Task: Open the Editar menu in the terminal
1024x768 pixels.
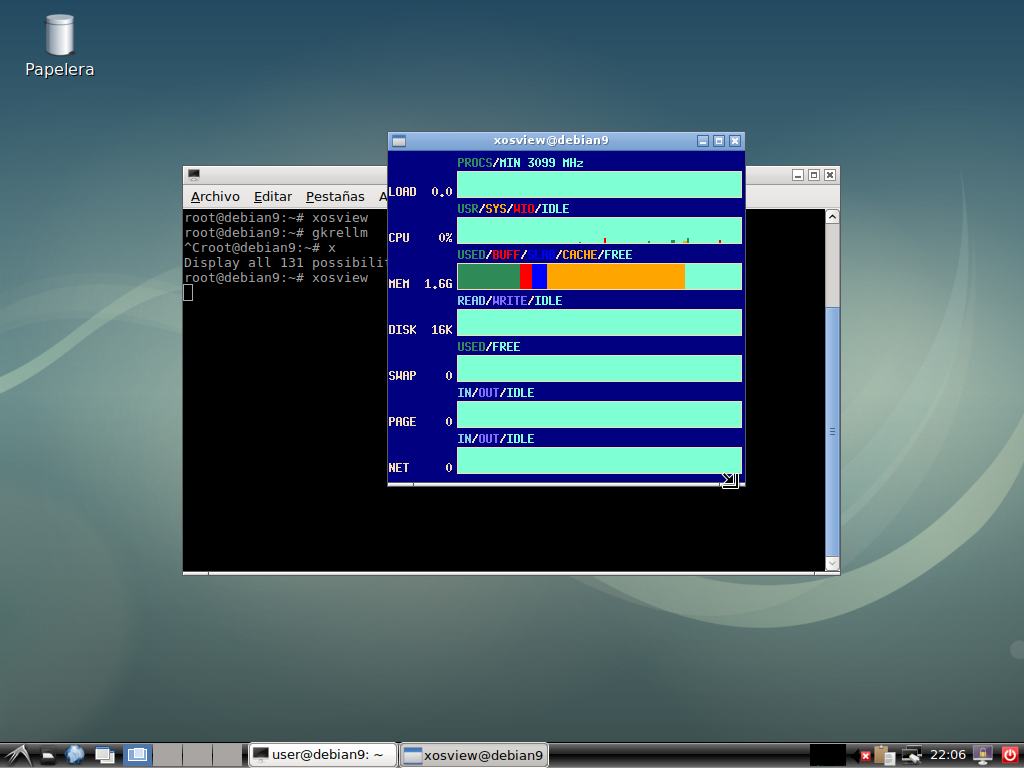Action: pos(272,196)
